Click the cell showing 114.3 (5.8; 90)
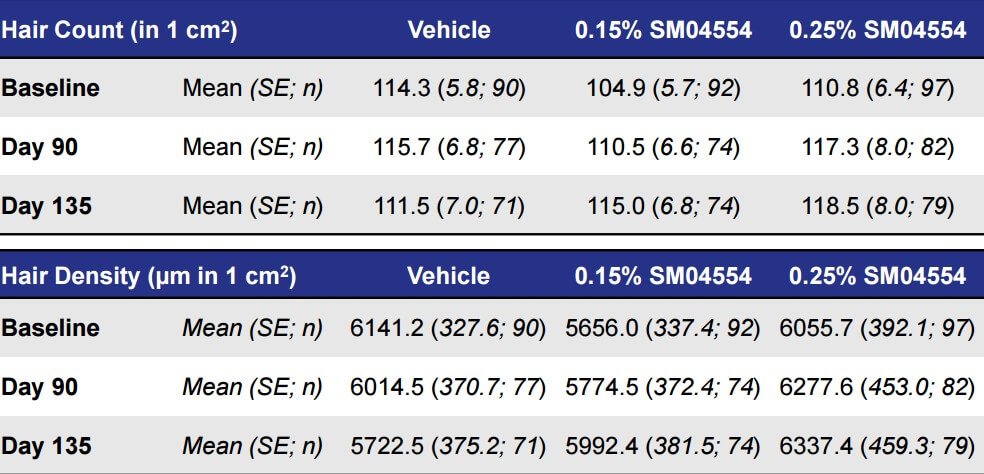This screenshot has height=474, width=984. click(x=449, y=88)
